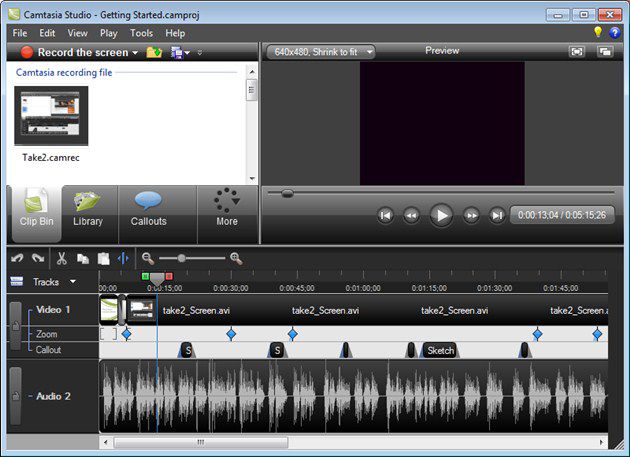Click the Cut scissors icon

pos(61,258)
